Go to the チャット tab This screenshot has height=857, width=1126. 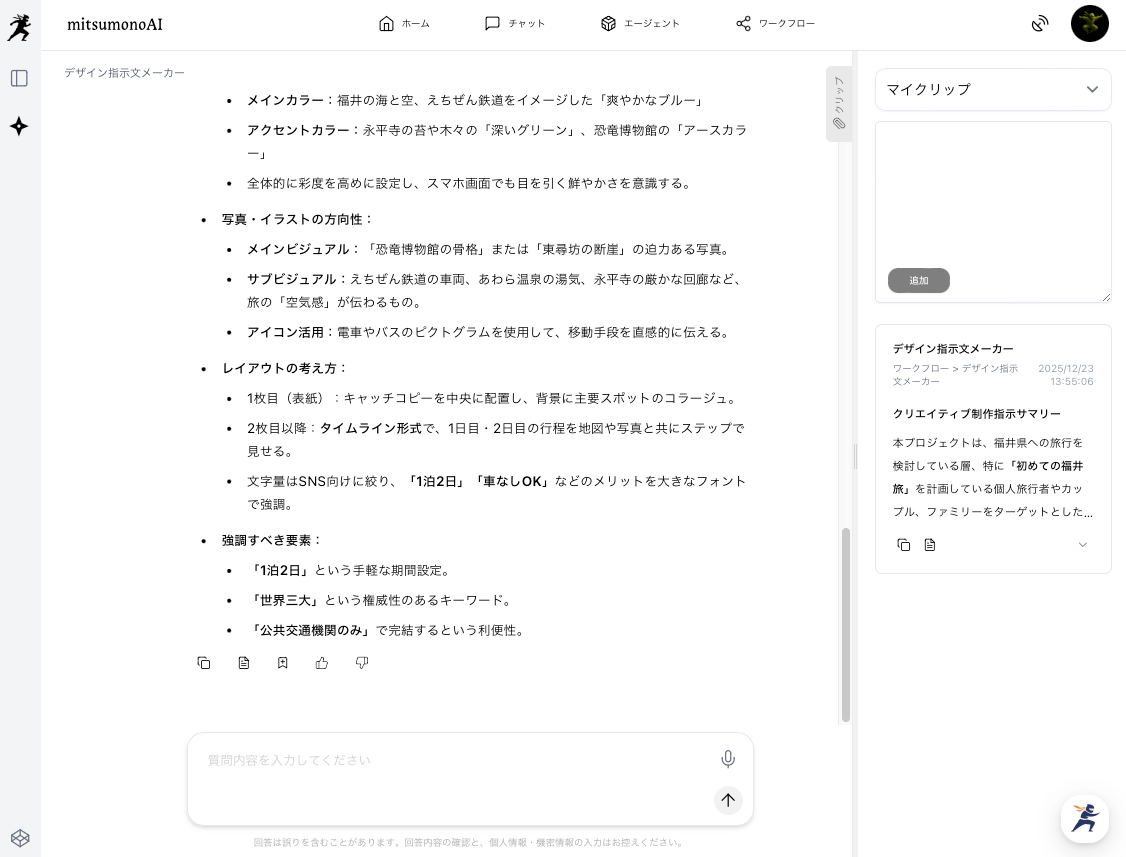coord(515,24)
